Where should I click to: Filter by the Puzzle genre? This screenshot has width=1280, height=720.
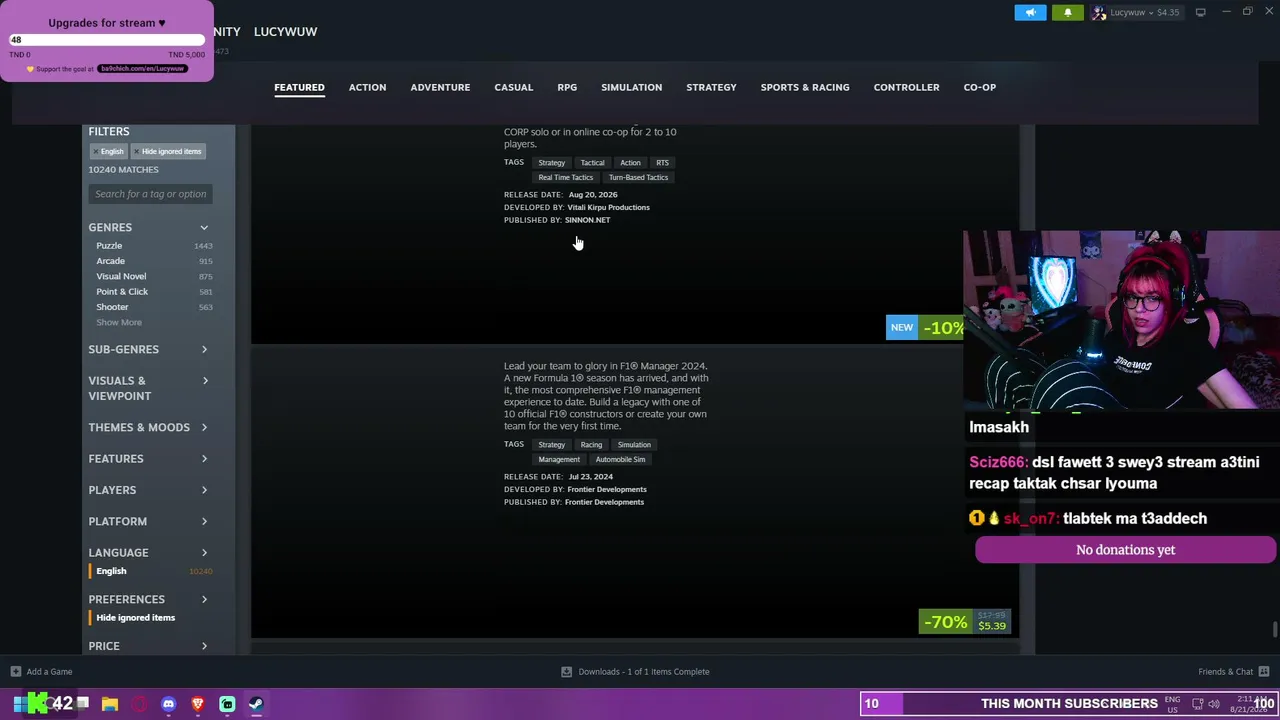coord(109,246)
